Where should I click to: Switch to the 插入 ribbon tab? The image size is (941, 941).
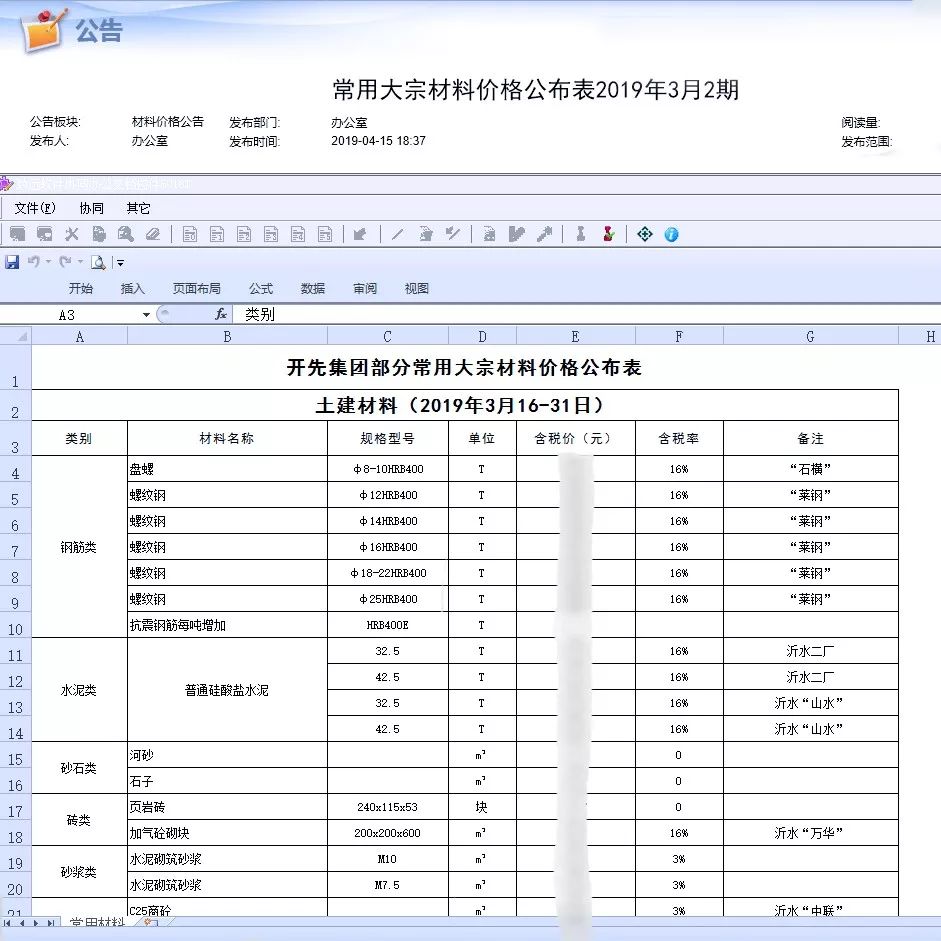[x=133, y=289]
